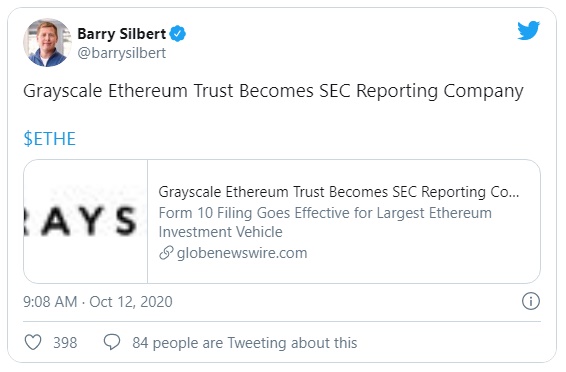Click the 9:08 AM timestamp

pyautogui.click(x=50, y=302)
